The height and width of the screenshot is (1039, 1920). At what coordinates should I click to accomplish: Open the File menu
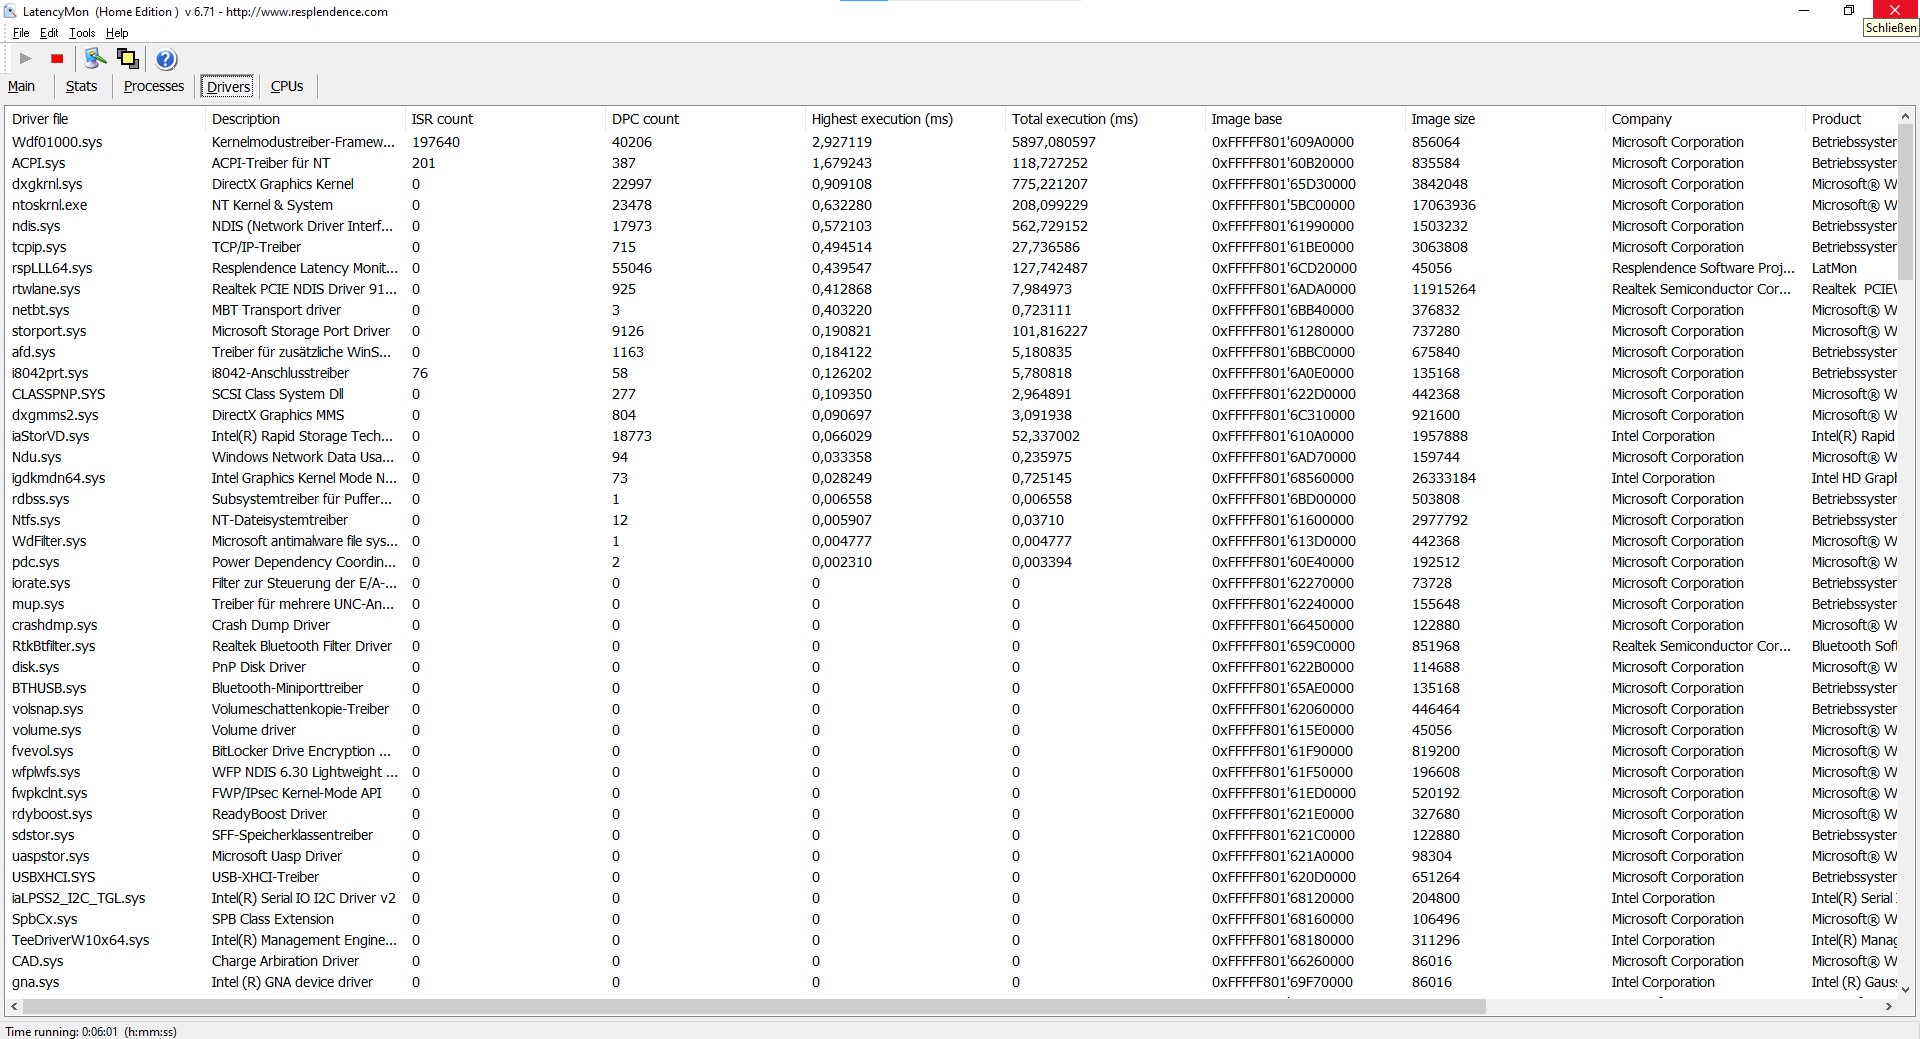tap(21, 33)
